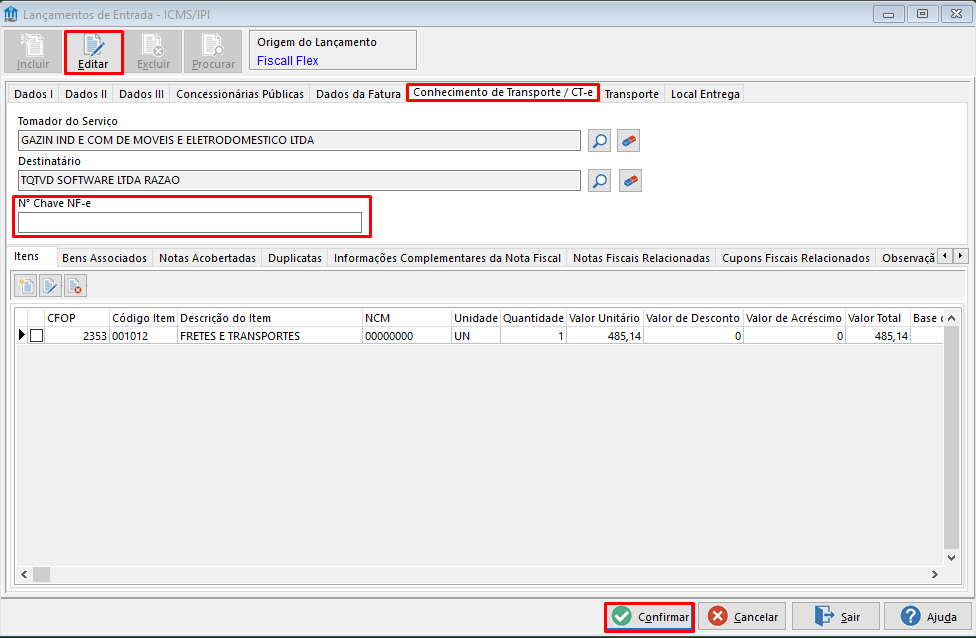Click cell FRETES E TRANSPORTES
The image size is (976, 638).
270,336
